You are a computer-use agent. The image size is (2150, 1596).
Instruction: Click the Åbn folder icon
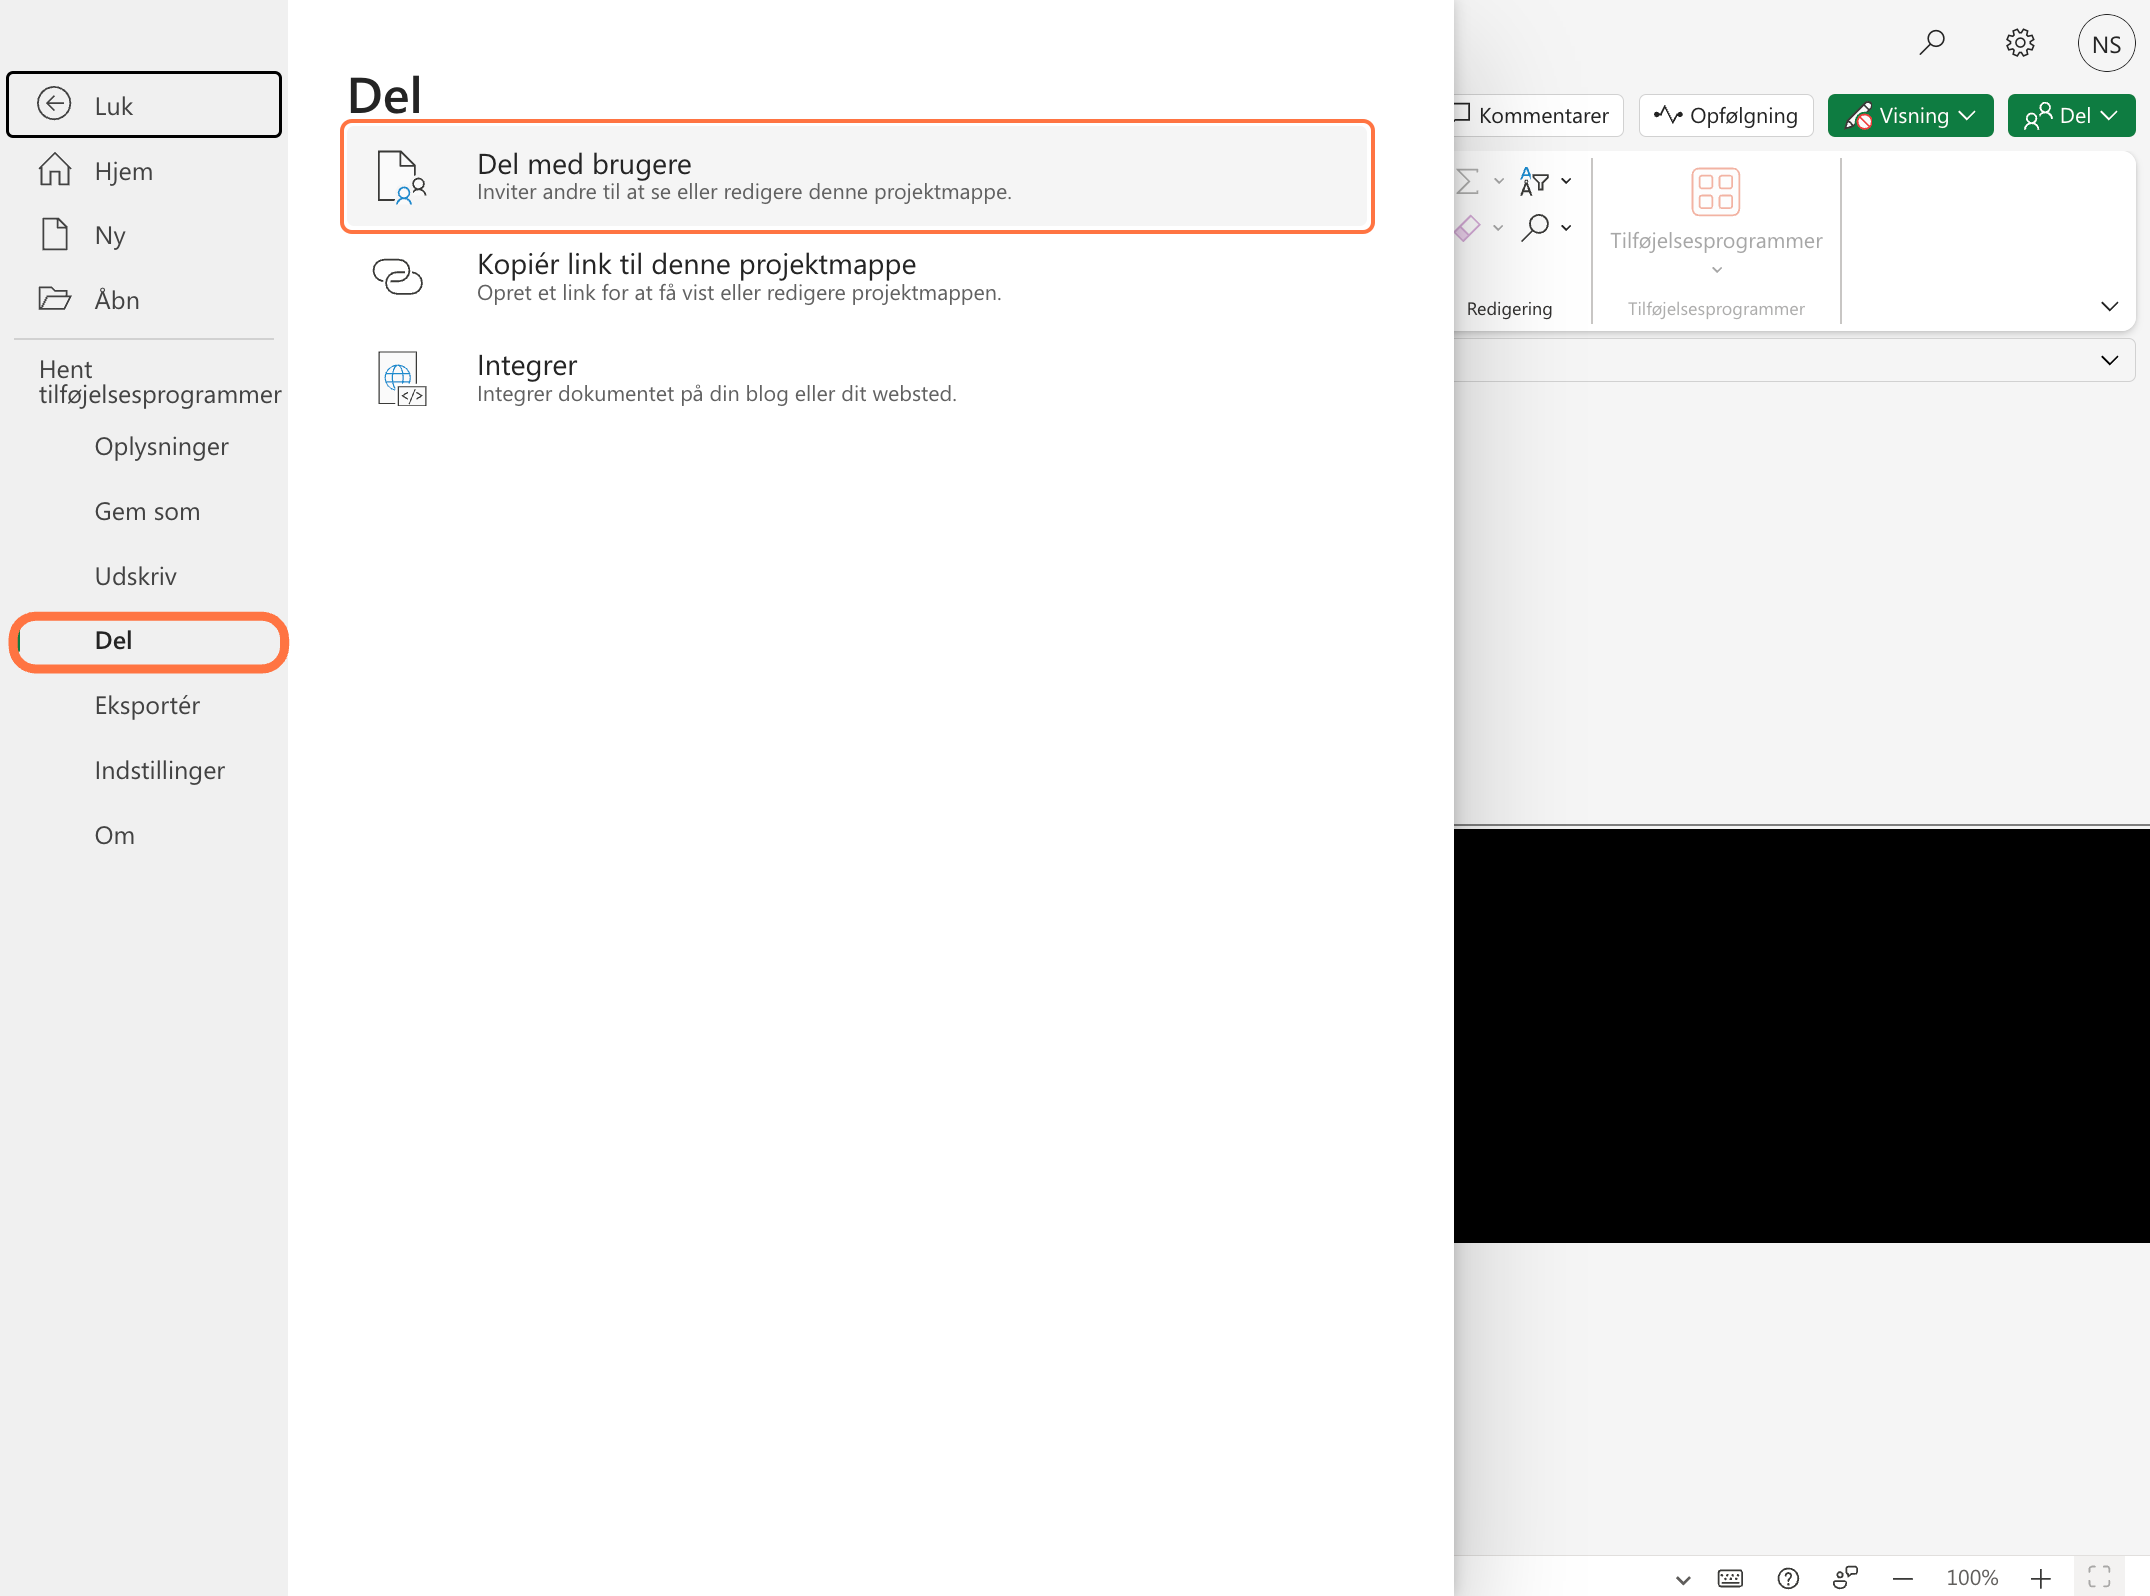click(x=54, y=299)
